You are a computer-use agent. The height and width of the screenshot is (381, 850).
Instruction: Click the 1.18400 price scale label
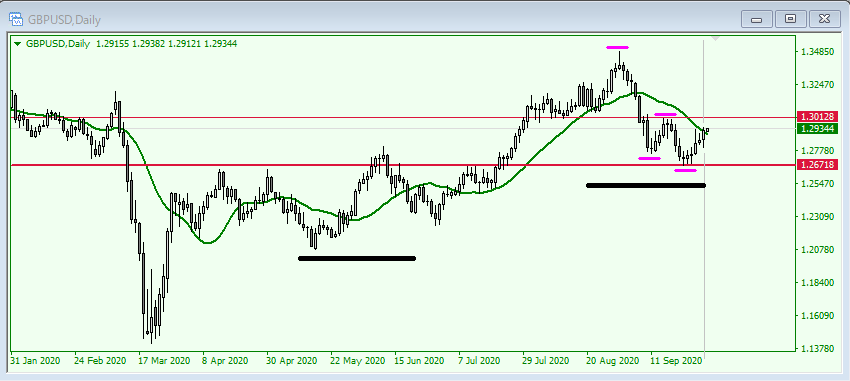click(x=818, y=283)
